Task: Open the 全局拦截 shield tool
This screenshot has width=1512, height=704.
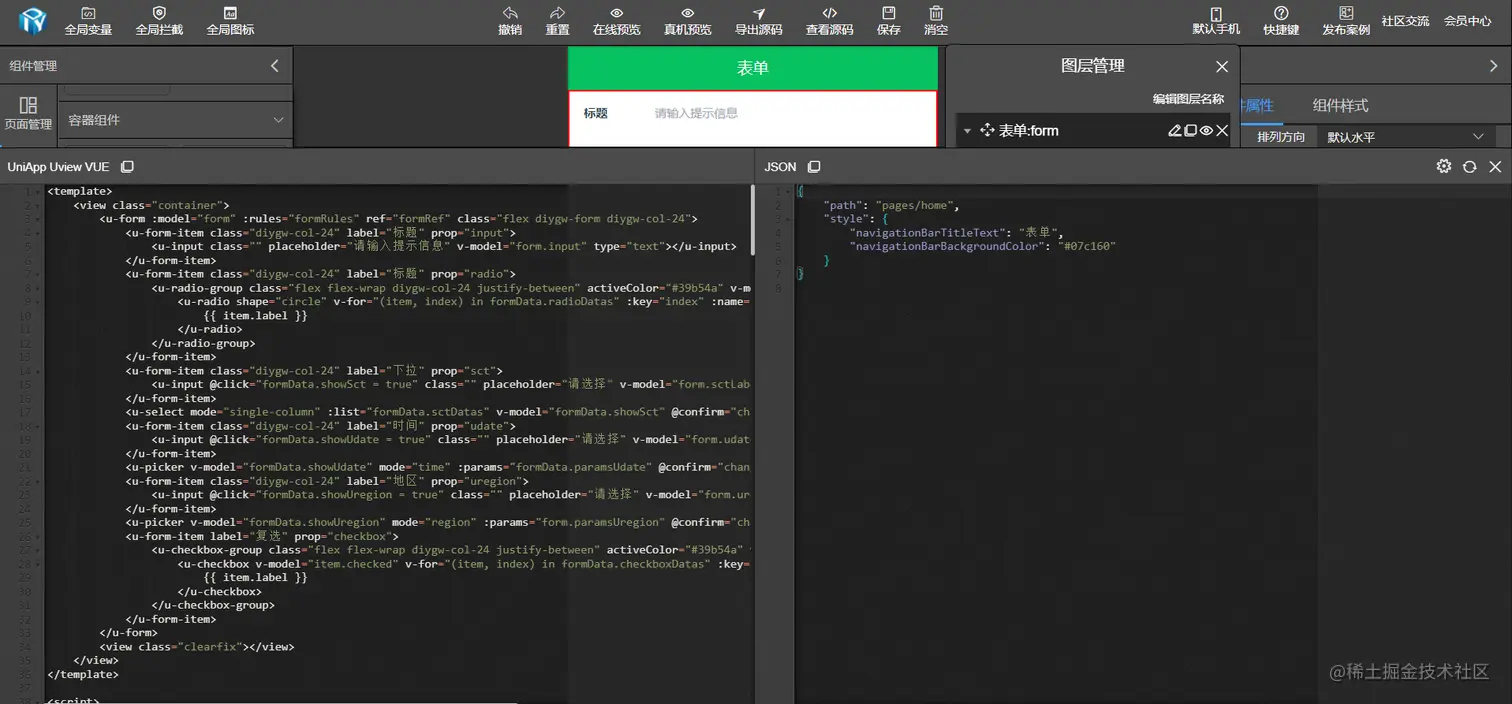Action: click(159, 21)
